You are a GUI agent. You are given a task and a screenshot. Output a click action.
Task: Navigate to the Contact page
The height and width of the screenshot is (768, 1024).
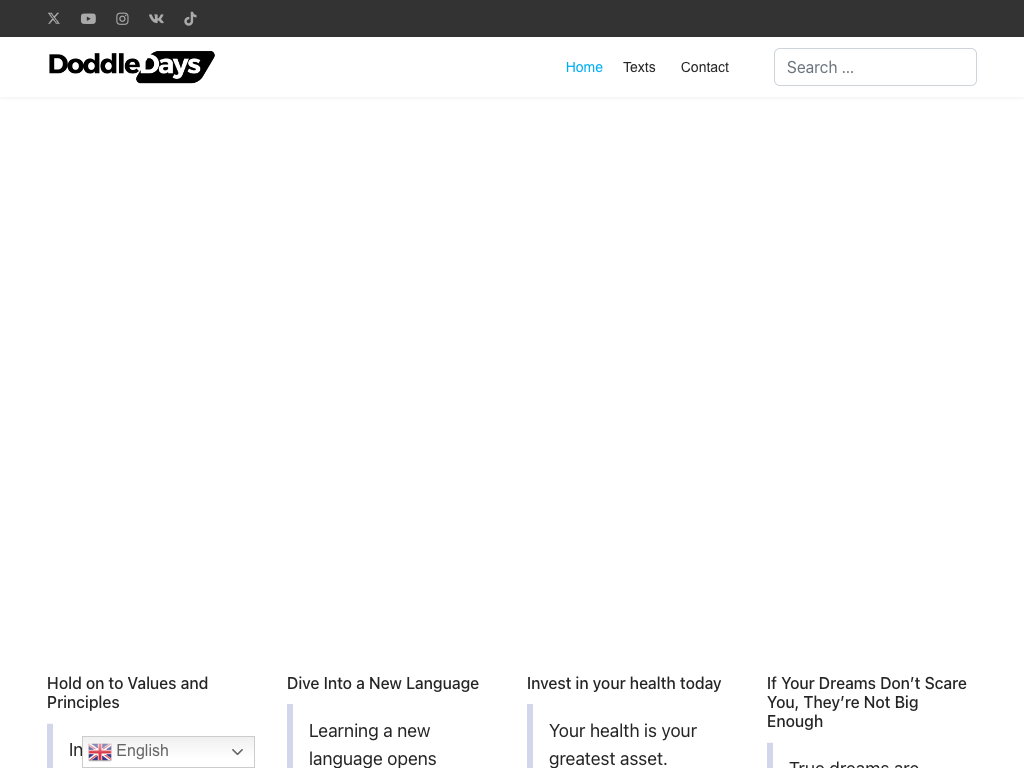(x=705, y=67)
